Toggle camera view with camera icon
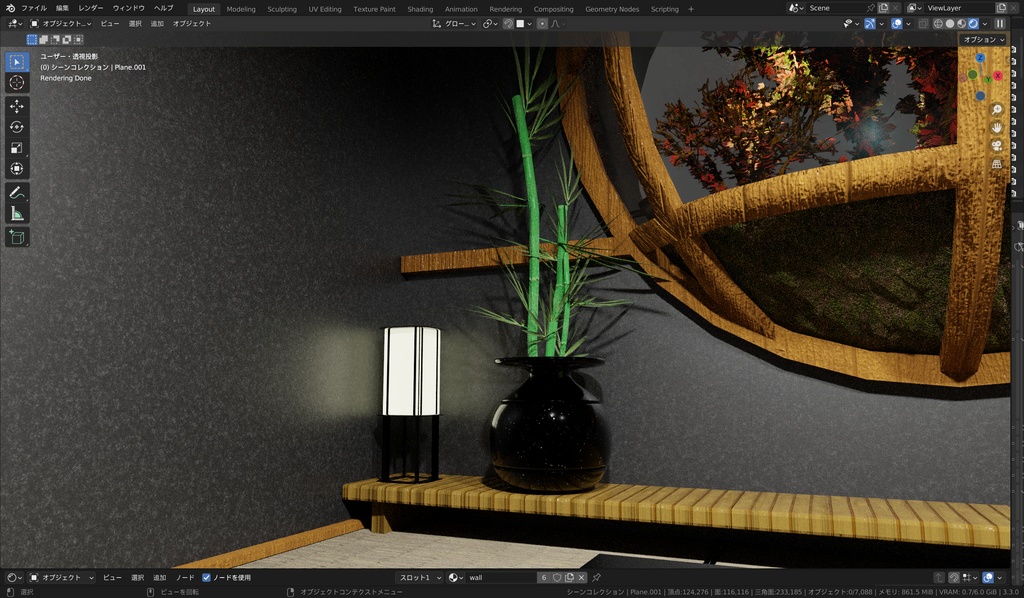This screenshot has height=598, width=1024. point(997,146)
